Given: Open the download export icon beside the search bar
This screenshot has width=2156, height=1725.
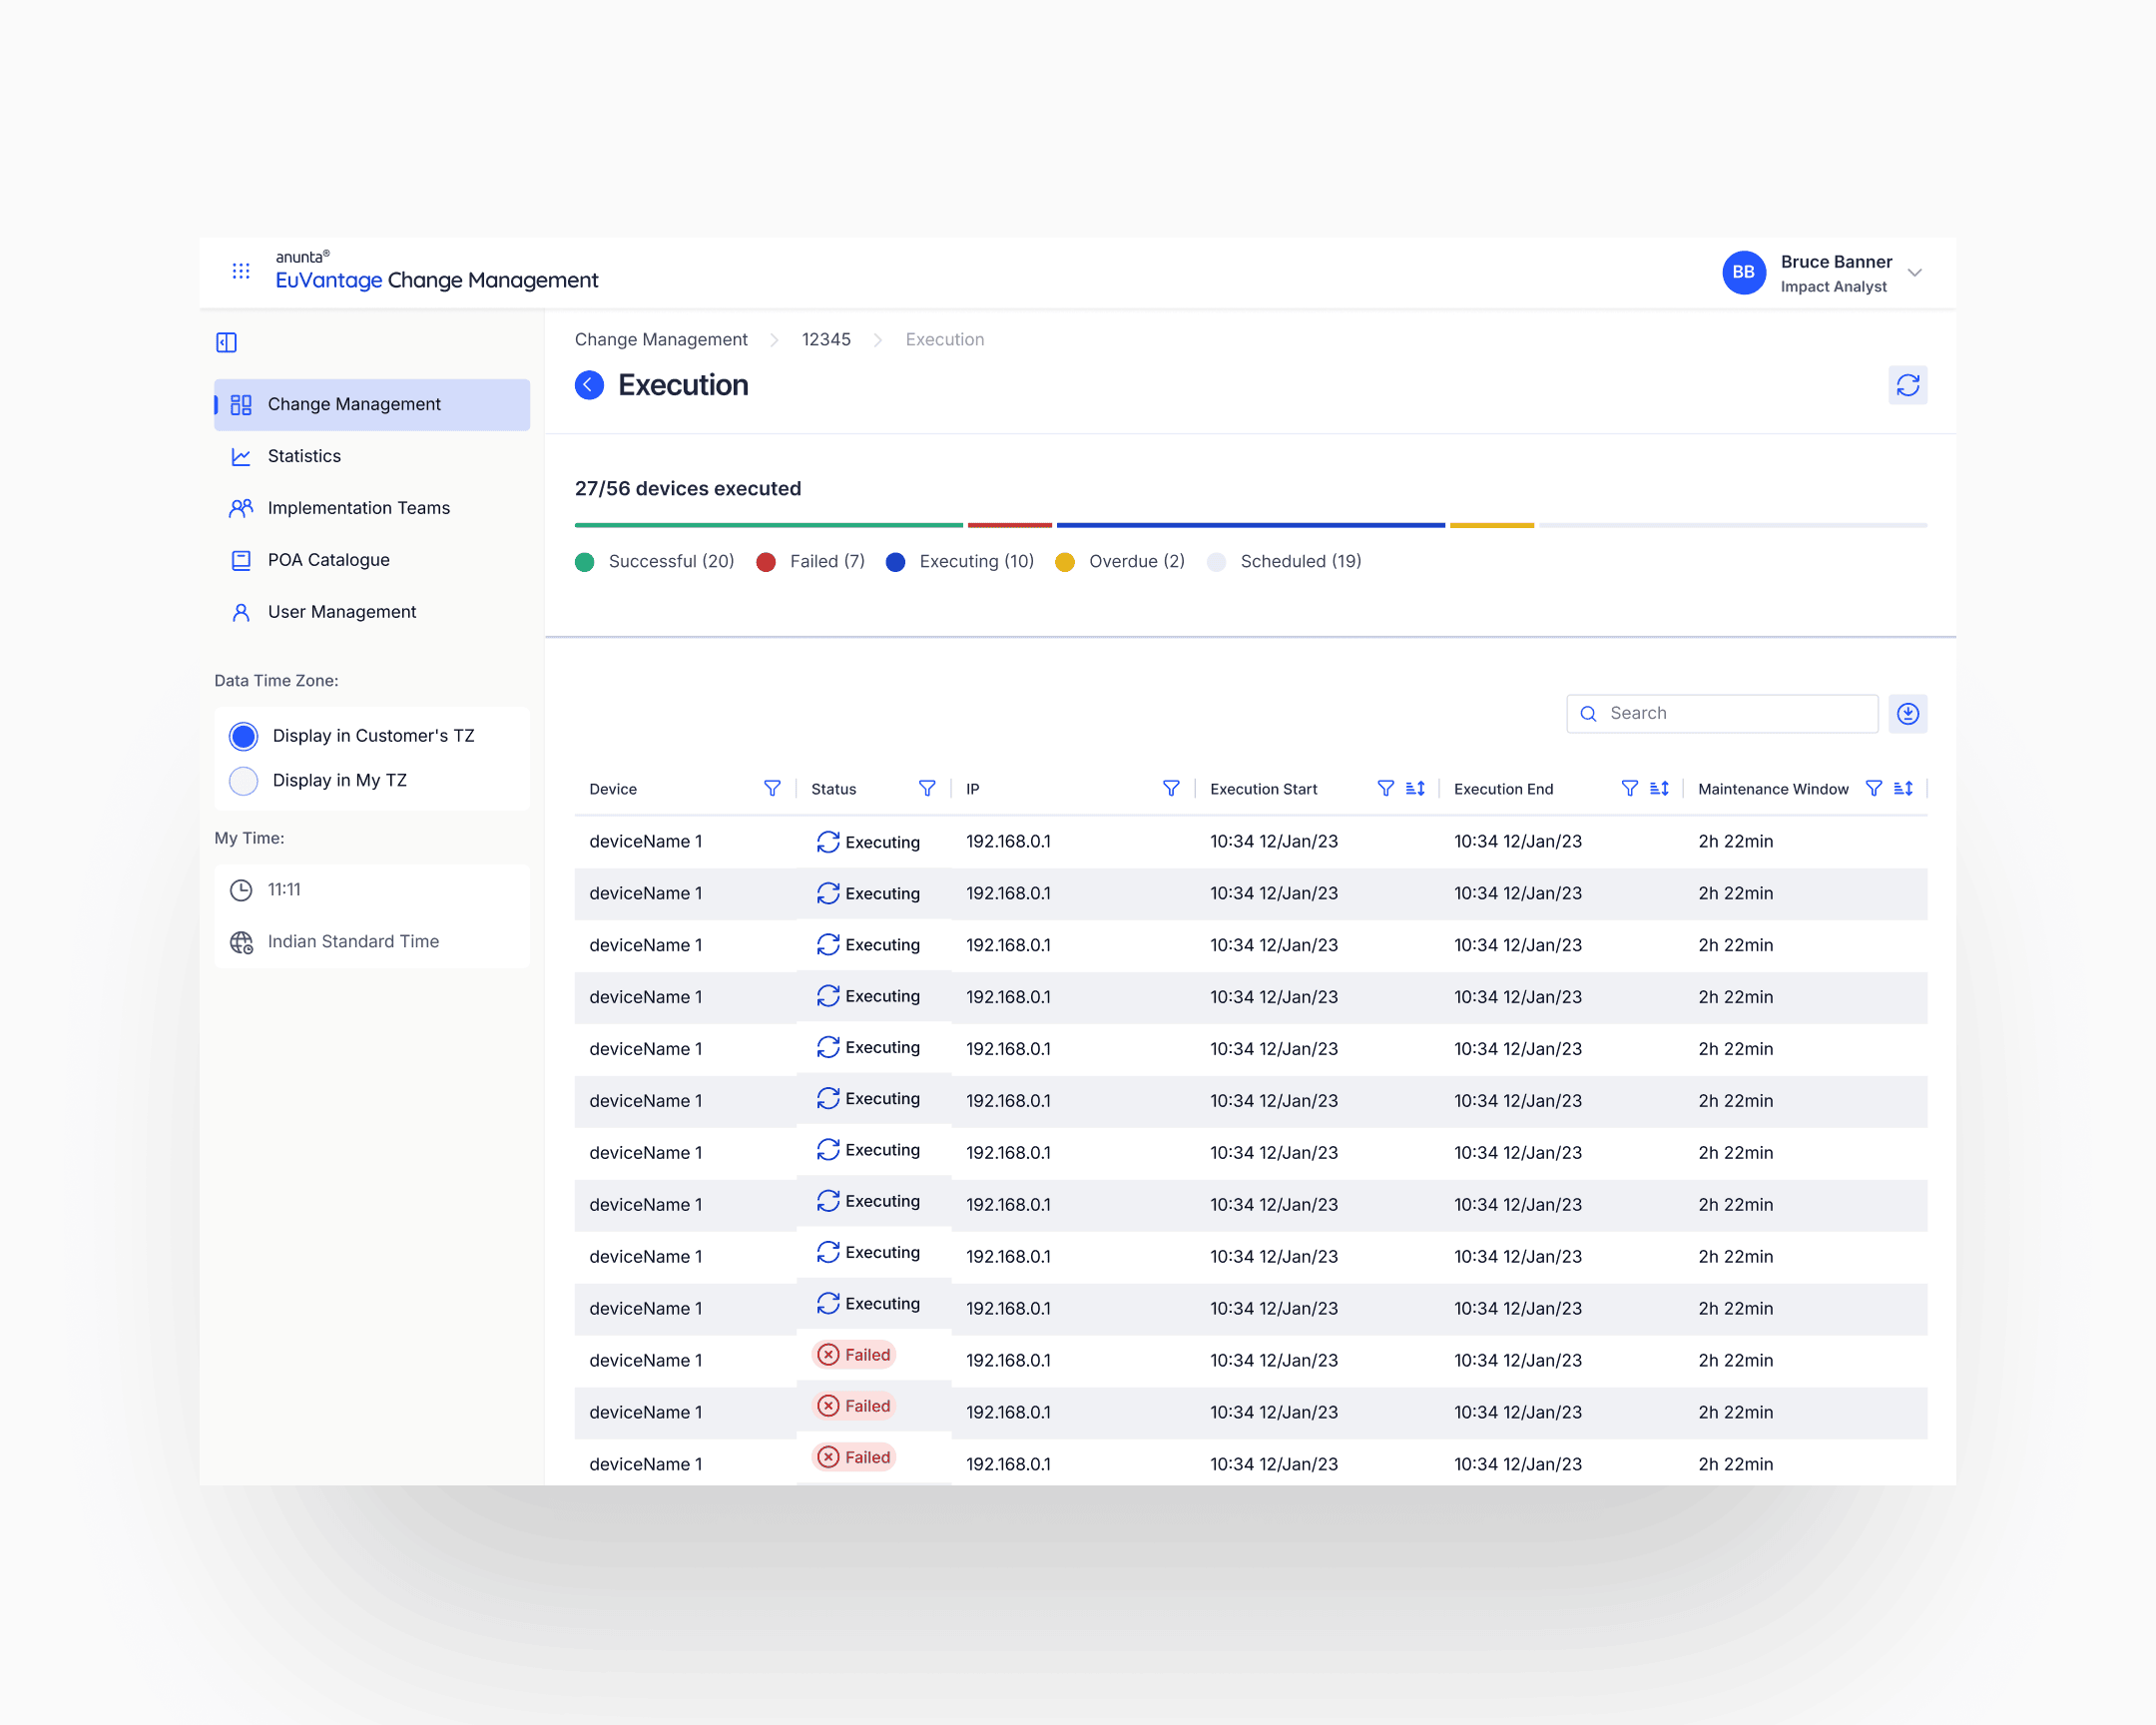Looking at the screenshot, I should [1908, 713].
